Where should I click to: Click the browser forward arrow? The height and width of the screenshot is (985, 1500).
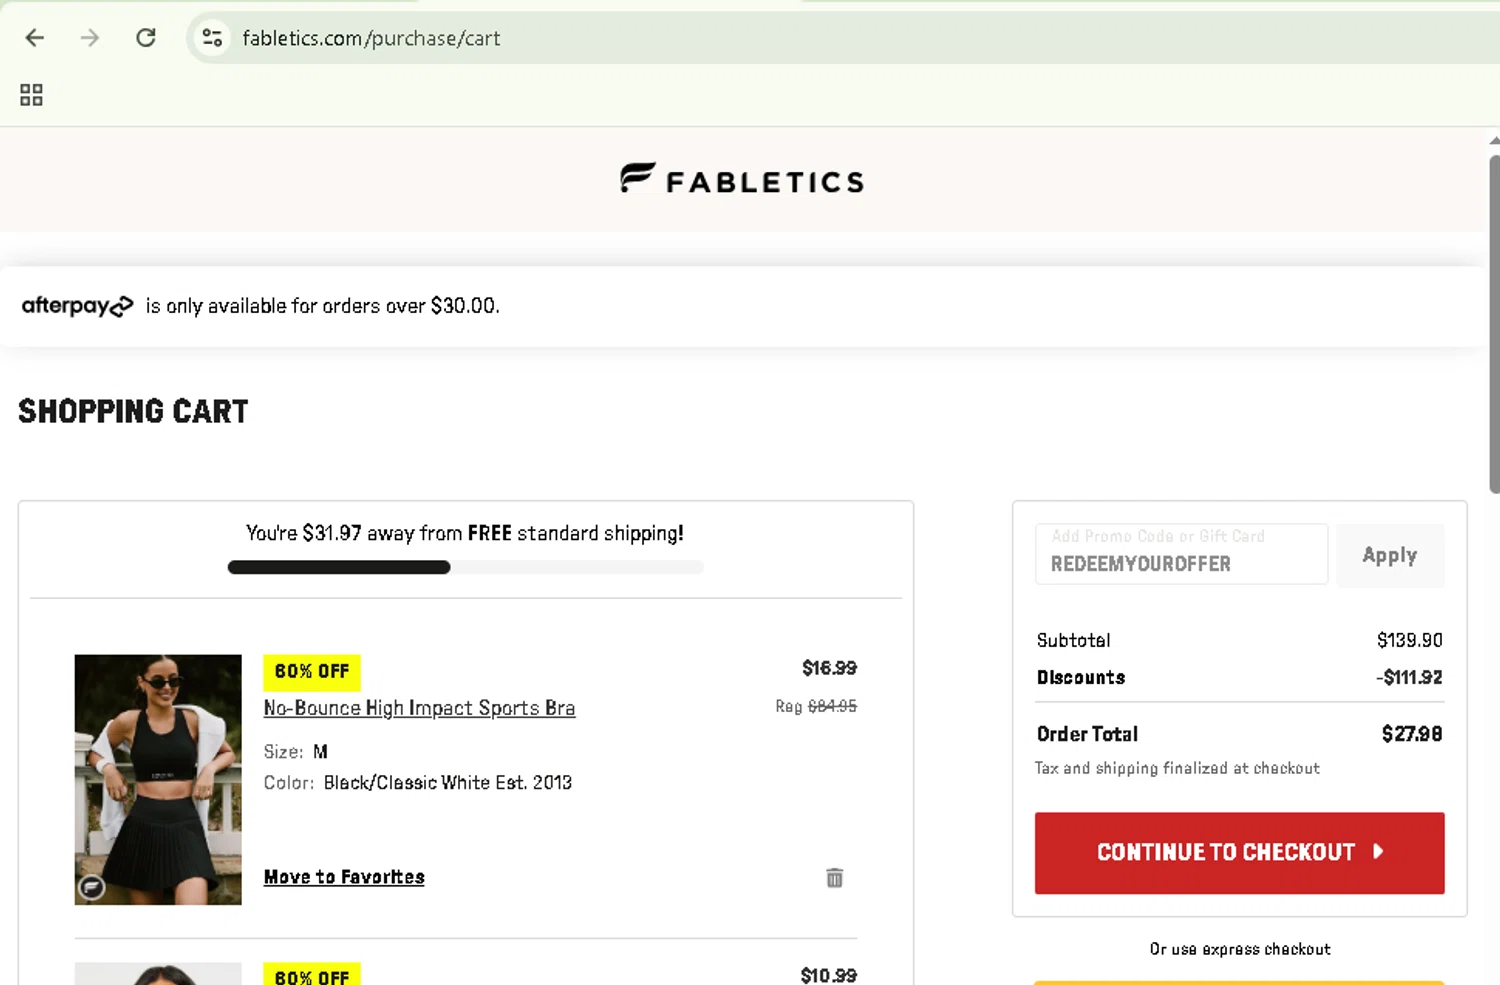pyautogui.click(x=90, y=38)
